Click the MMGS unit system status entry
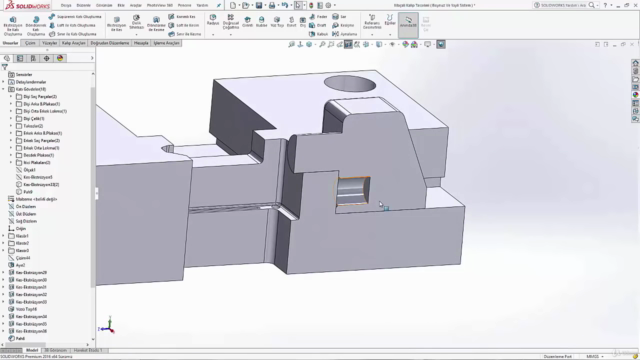 pyautogui.click(x=592, y=356)
